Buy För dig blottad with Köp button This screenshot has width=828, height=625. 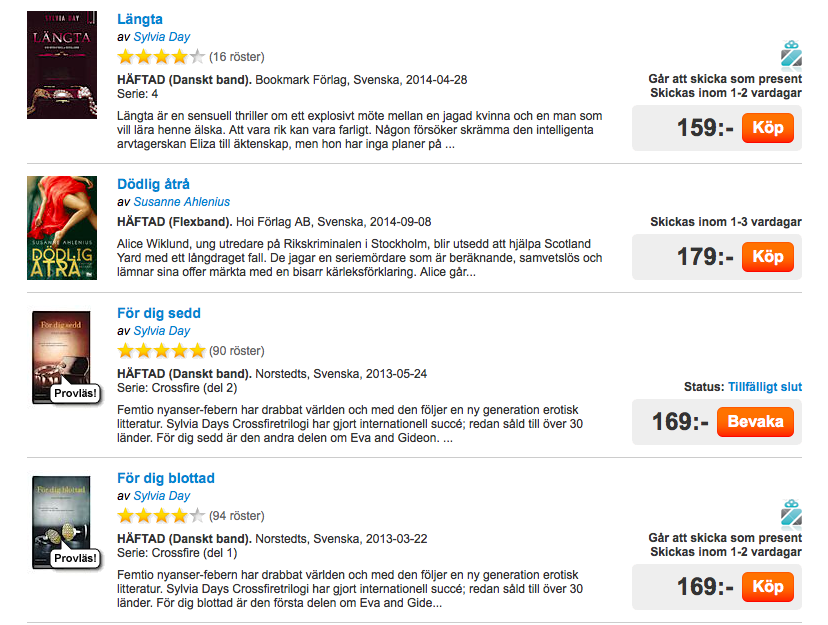coord(767,586)
